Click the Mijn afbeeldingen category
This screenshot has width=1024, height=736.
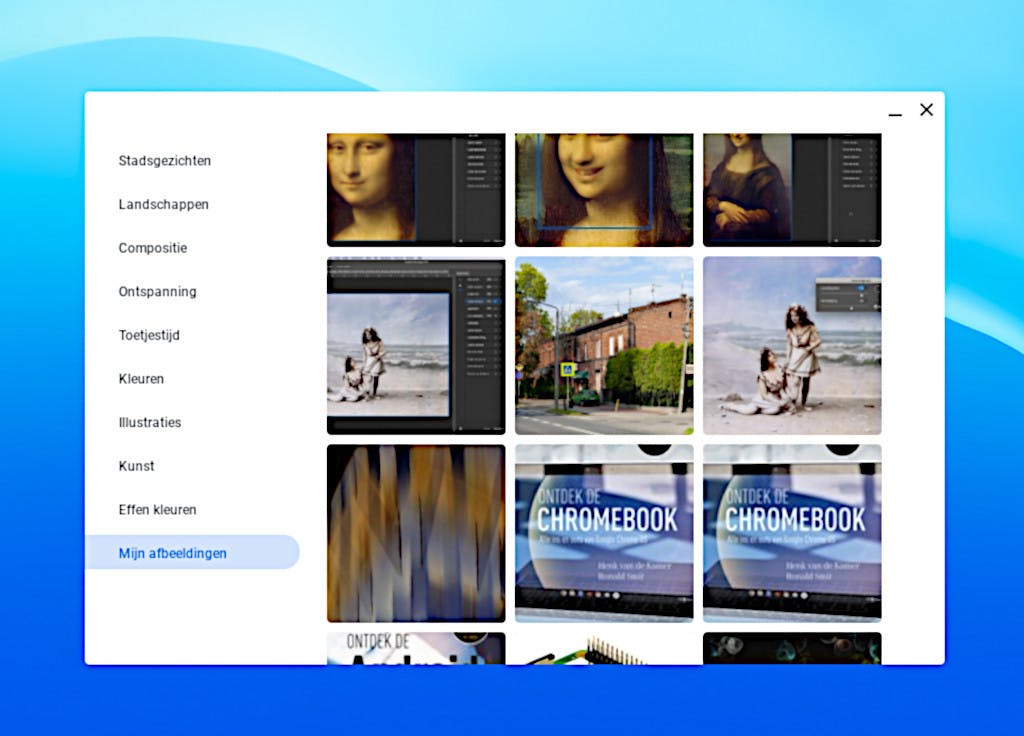(x=192, y=552)
